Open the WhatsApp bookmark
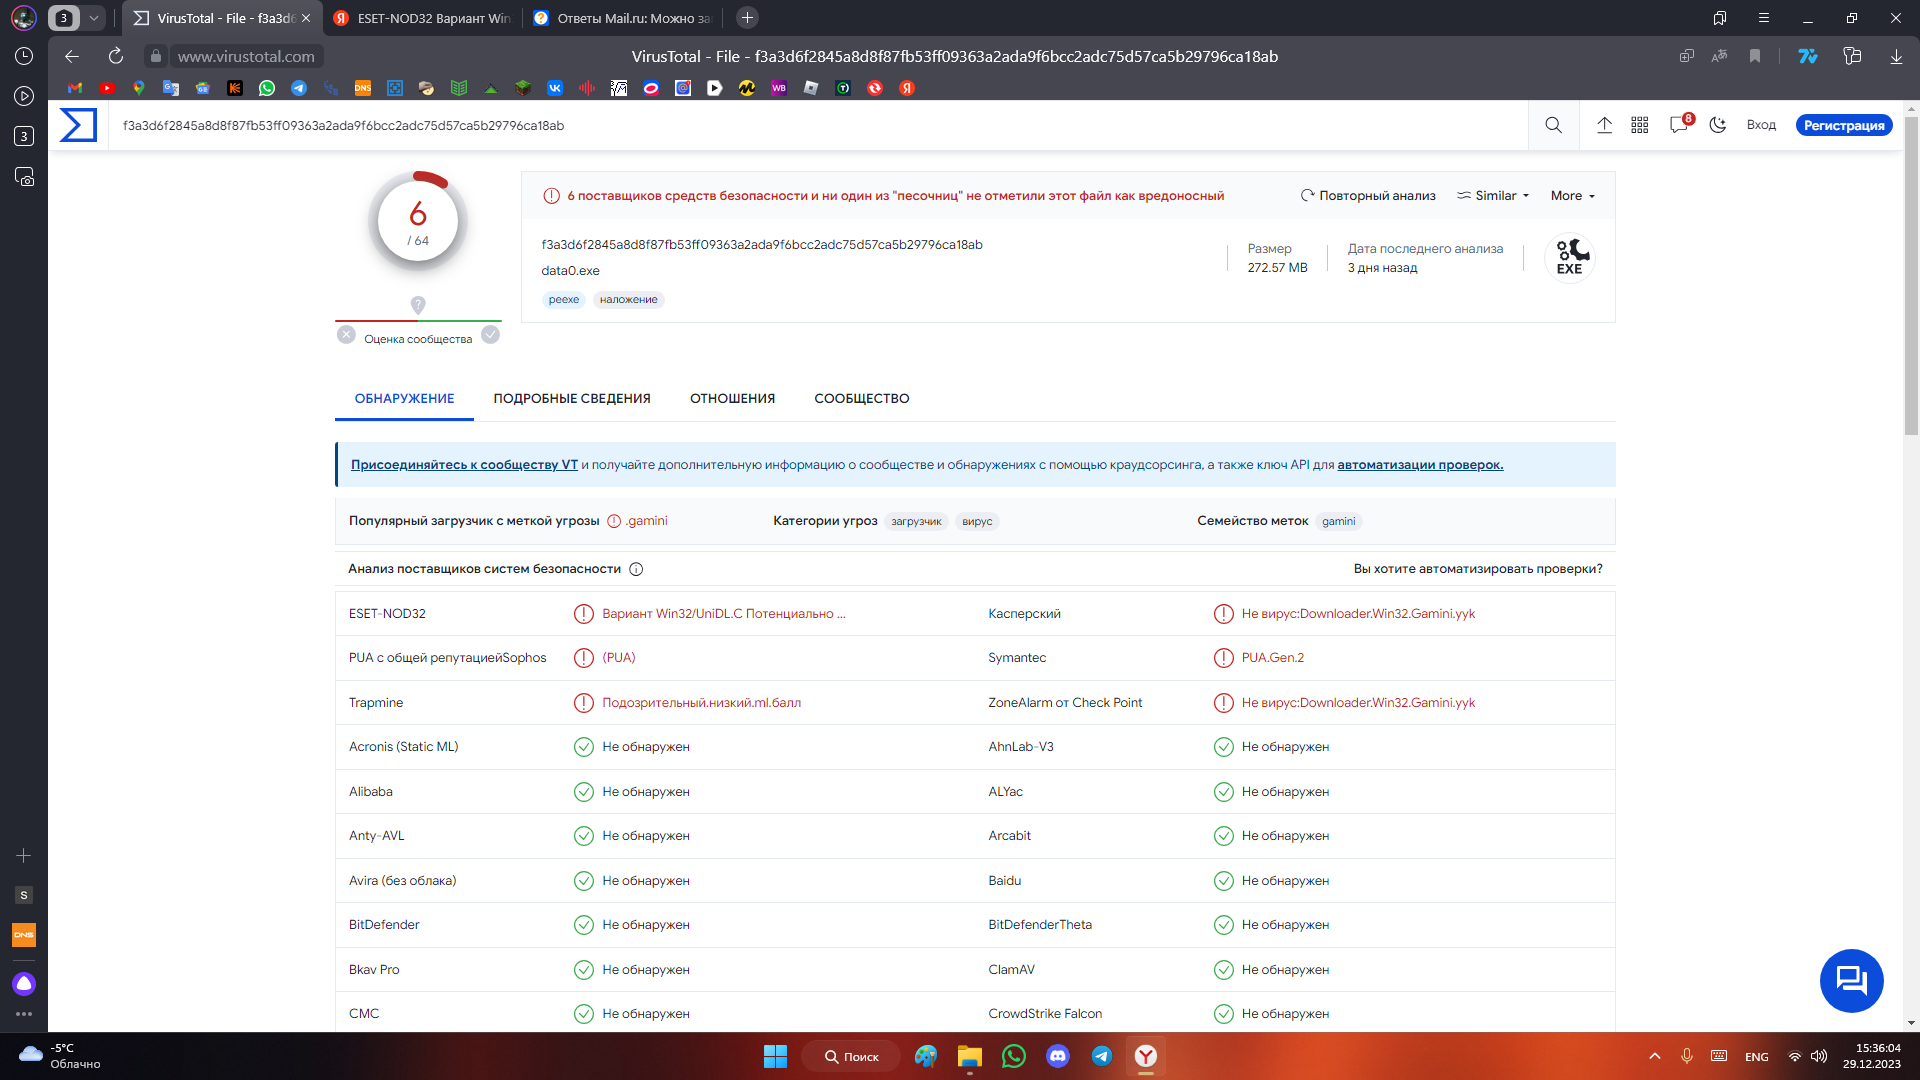 pos(267,88)
